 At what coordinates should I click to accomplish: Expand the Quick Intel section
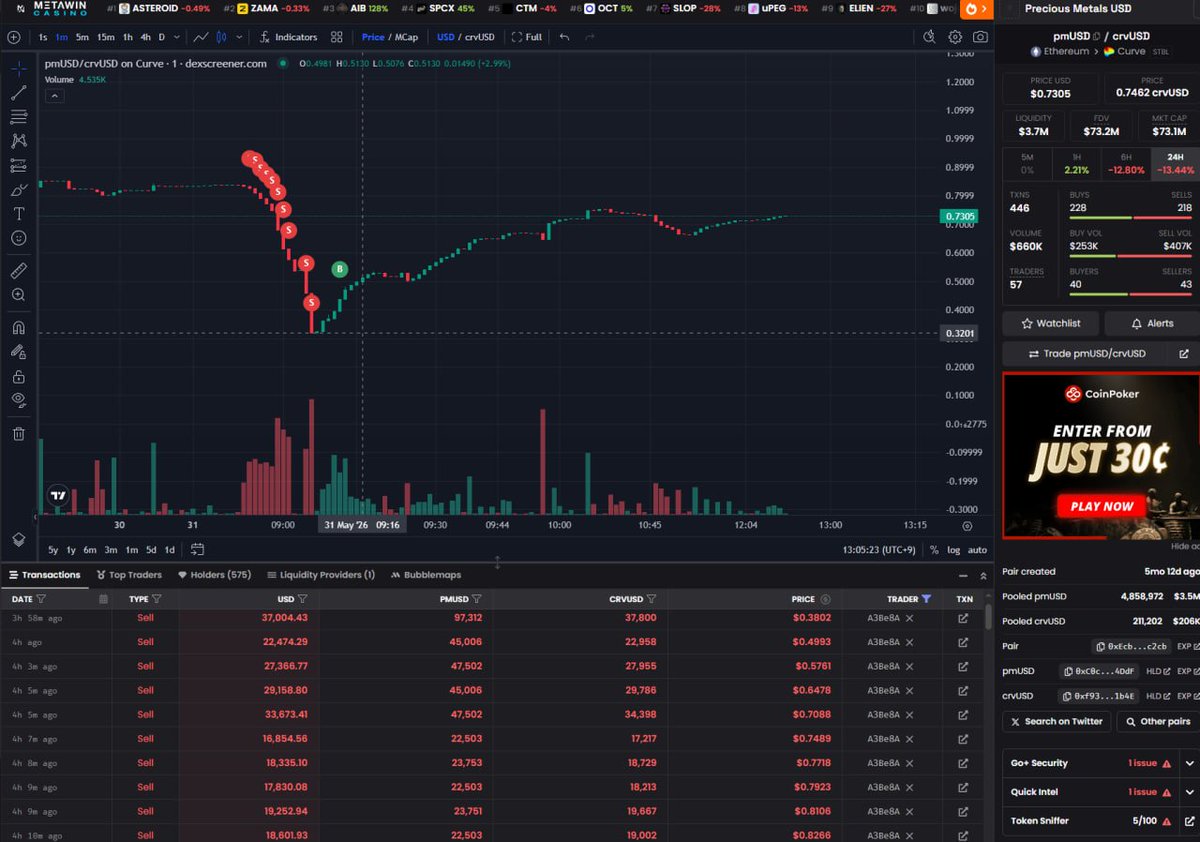click(1189, 792)
